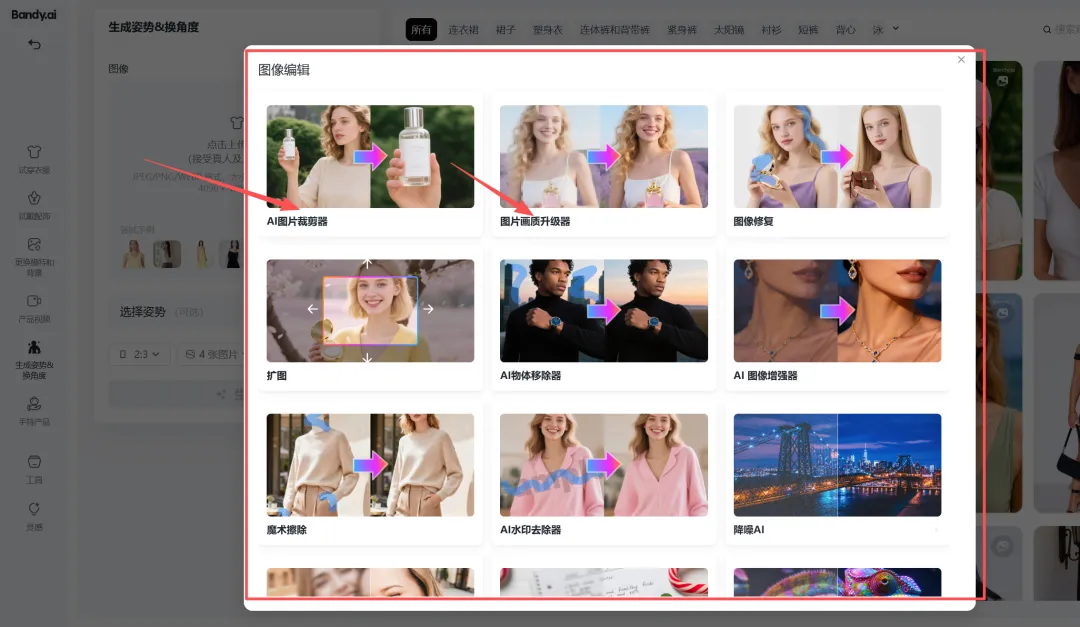This screenshot has height=627, width=1080.
Task: Open the AI图片裁剪器 tool card
Action: pos(370,167)
